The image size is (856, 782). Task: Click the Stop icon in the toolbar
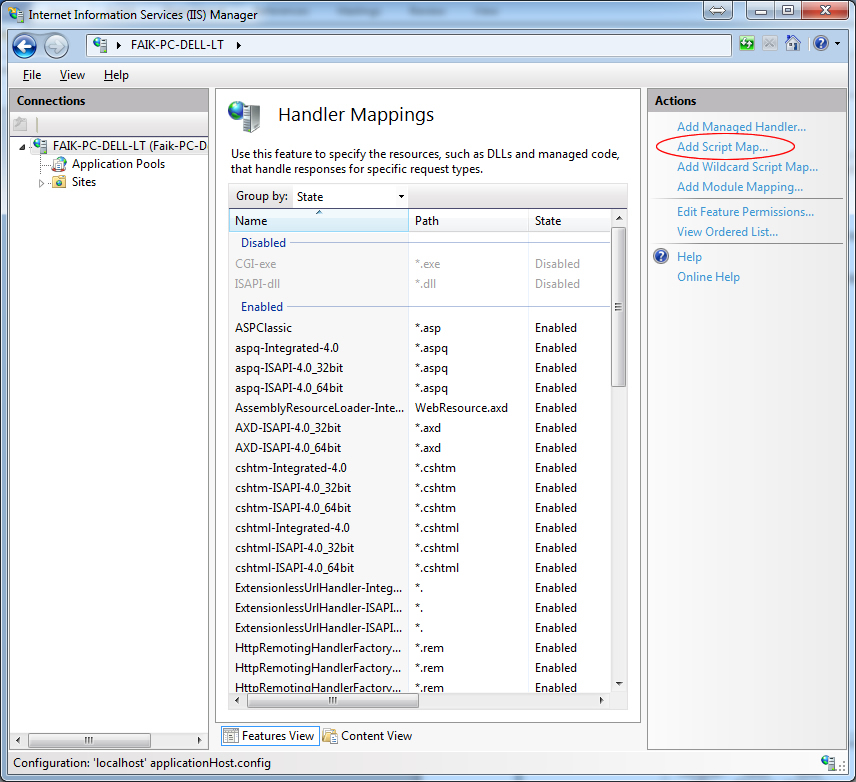click(x=769, y=43)
